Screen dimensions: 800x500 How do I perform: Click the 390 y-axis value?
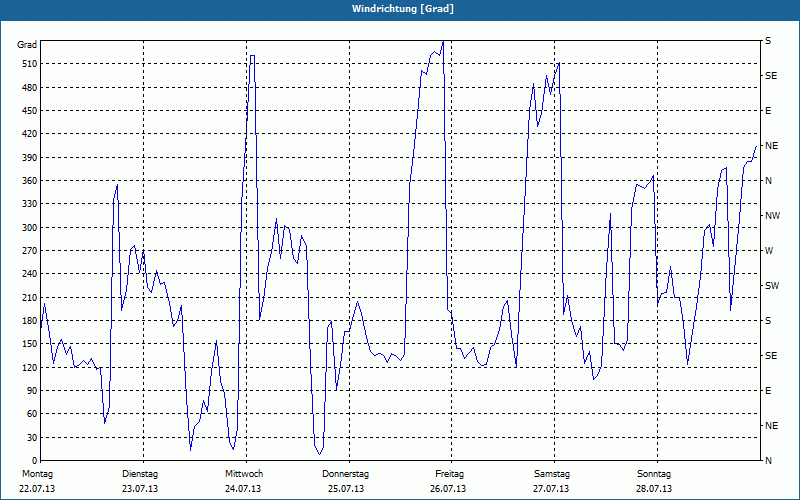point(30,158)
